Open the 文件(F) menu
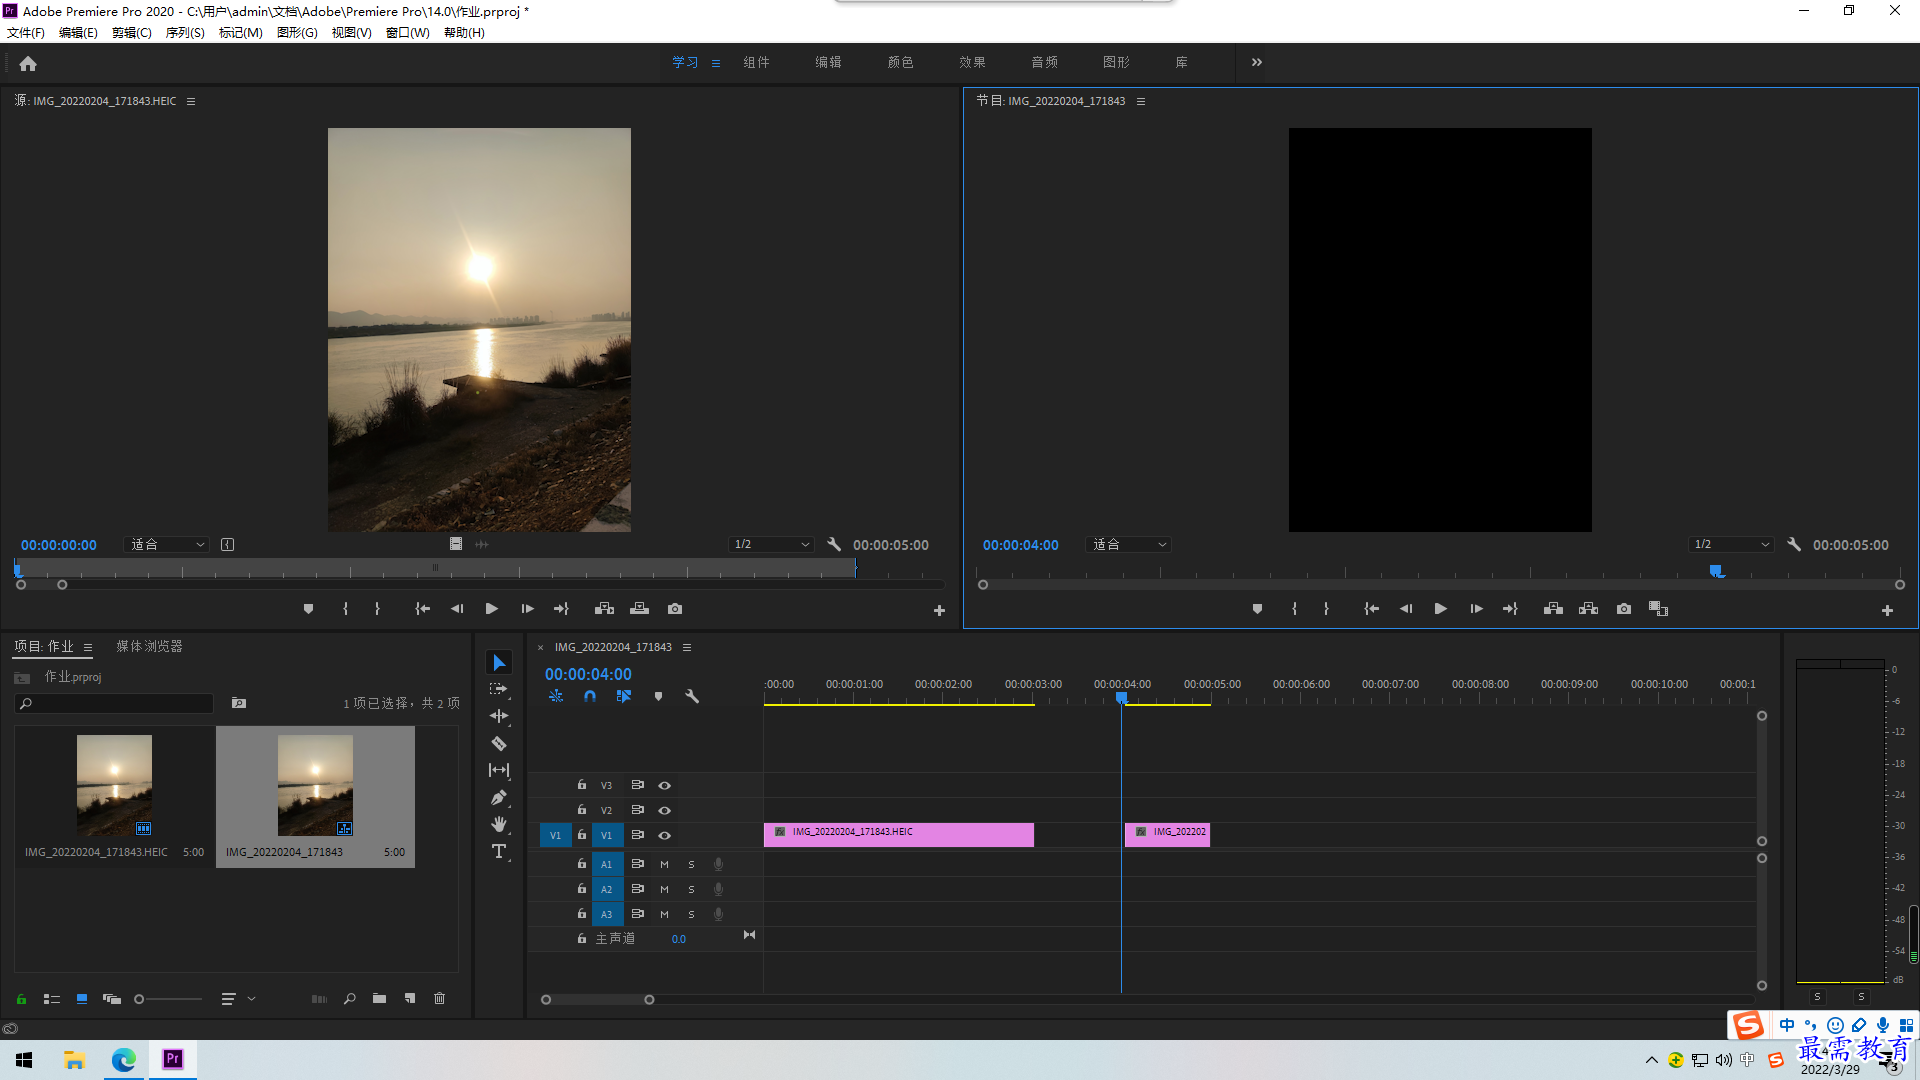Viewport: 1920px width, 1080px height. (x=26, y=33)
